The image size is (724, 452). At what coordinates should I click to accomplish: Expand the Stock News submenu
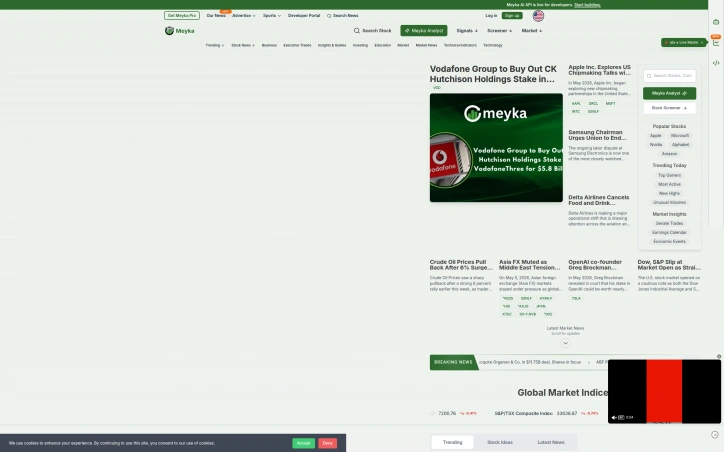[x=243, y=45]
